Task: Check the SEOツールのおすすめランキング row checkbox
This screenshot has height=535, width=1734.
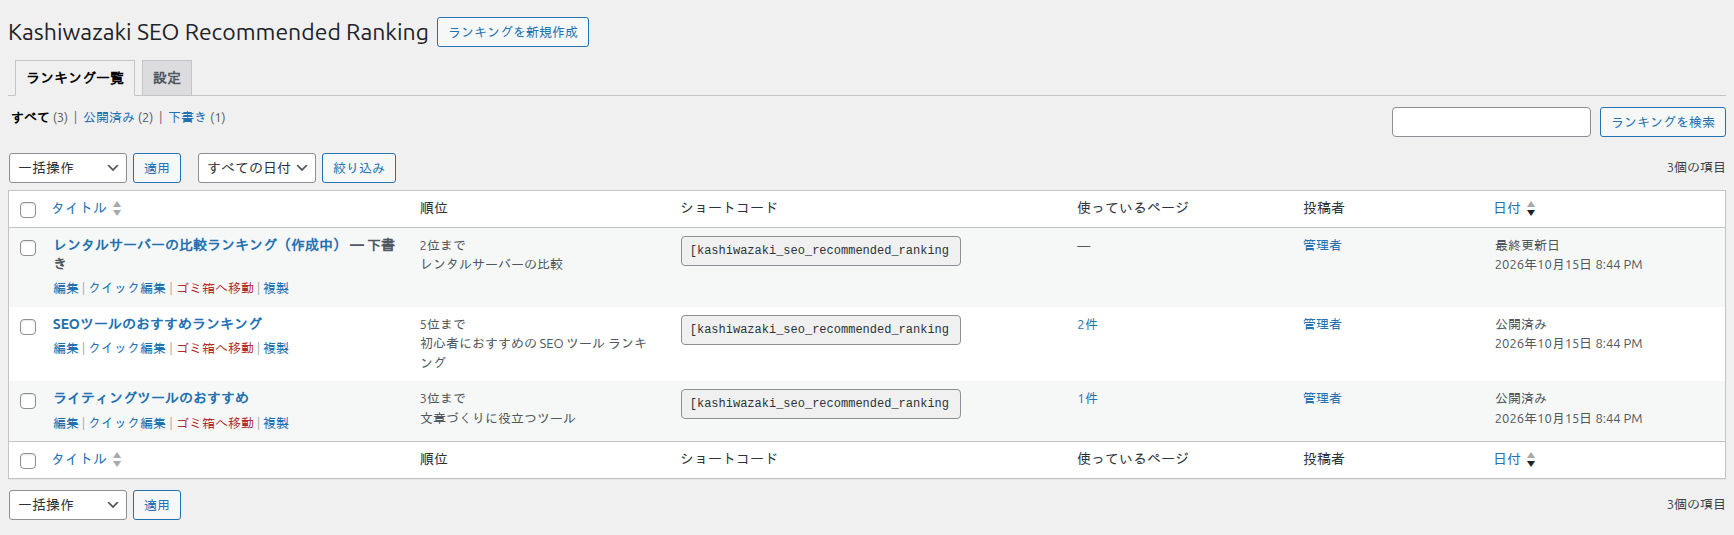Action: click(28, 327)
